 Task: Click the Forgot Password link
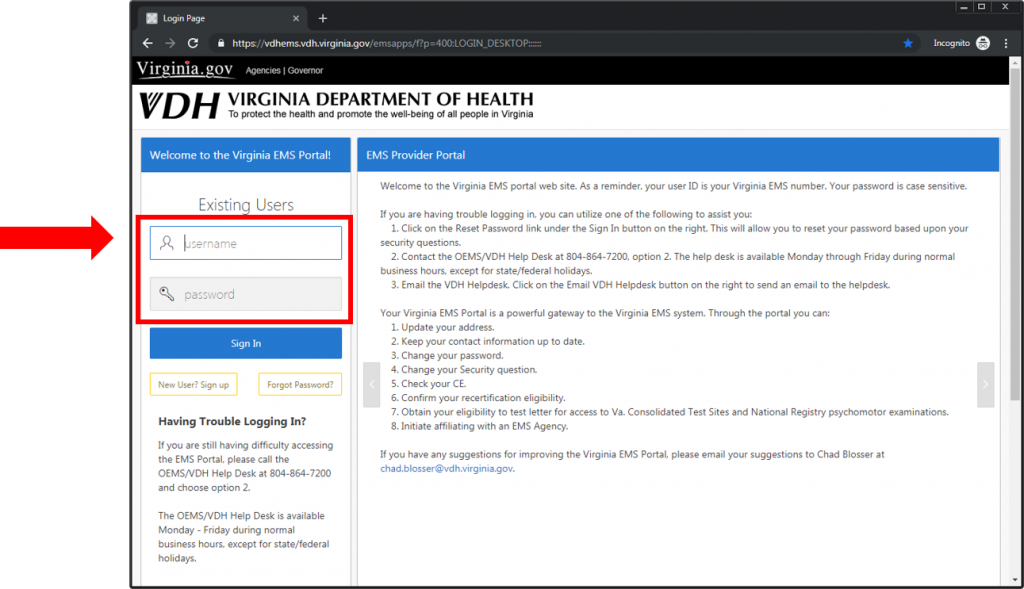(299, 384)
